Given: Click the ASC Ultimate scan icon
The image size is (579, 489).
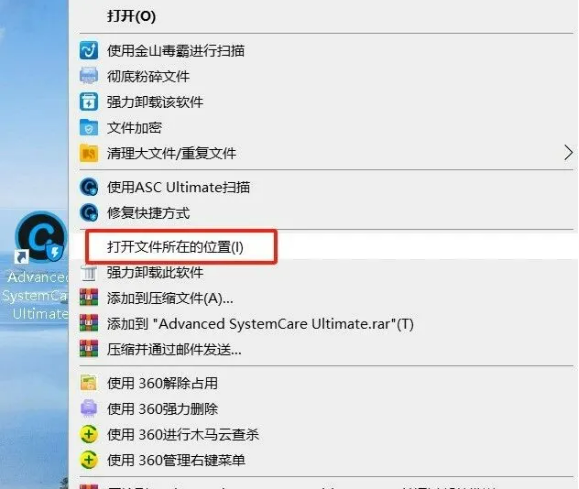Looking at the screenshot, I should point(89,187).
